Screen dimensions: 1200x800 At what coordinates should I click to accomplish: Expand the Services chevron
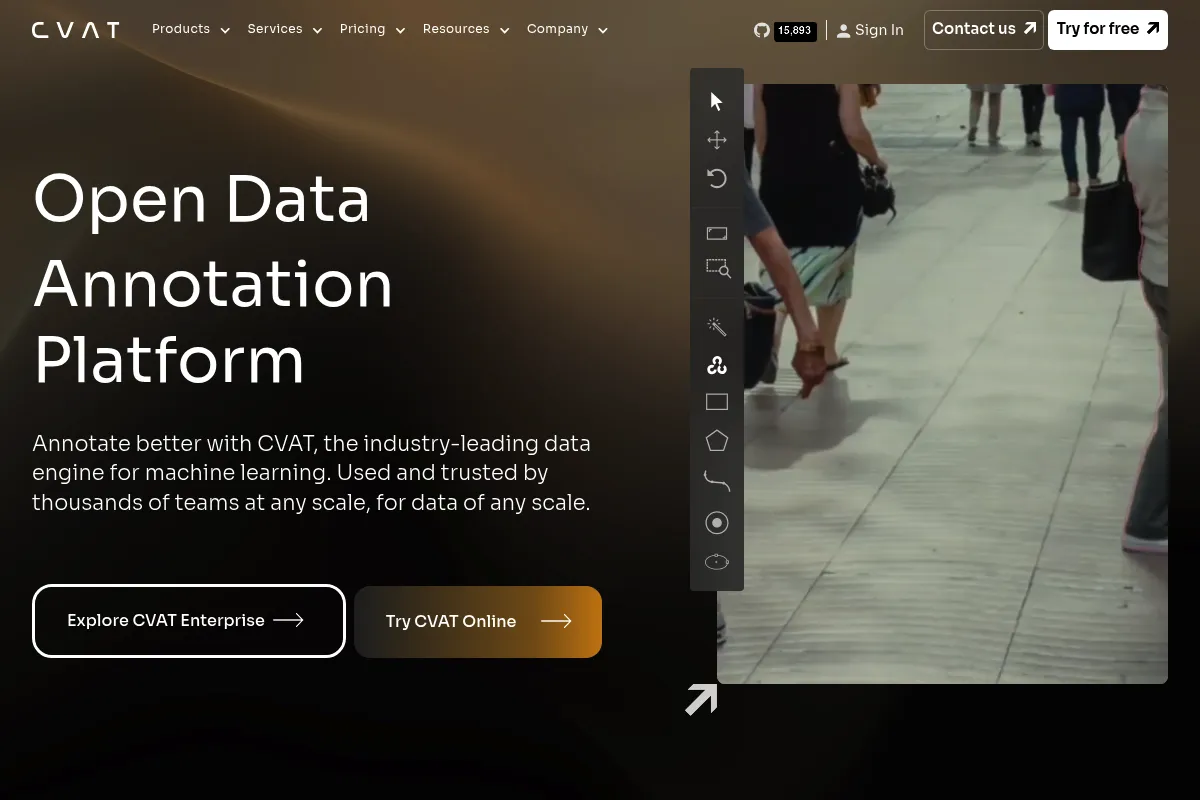317,31
